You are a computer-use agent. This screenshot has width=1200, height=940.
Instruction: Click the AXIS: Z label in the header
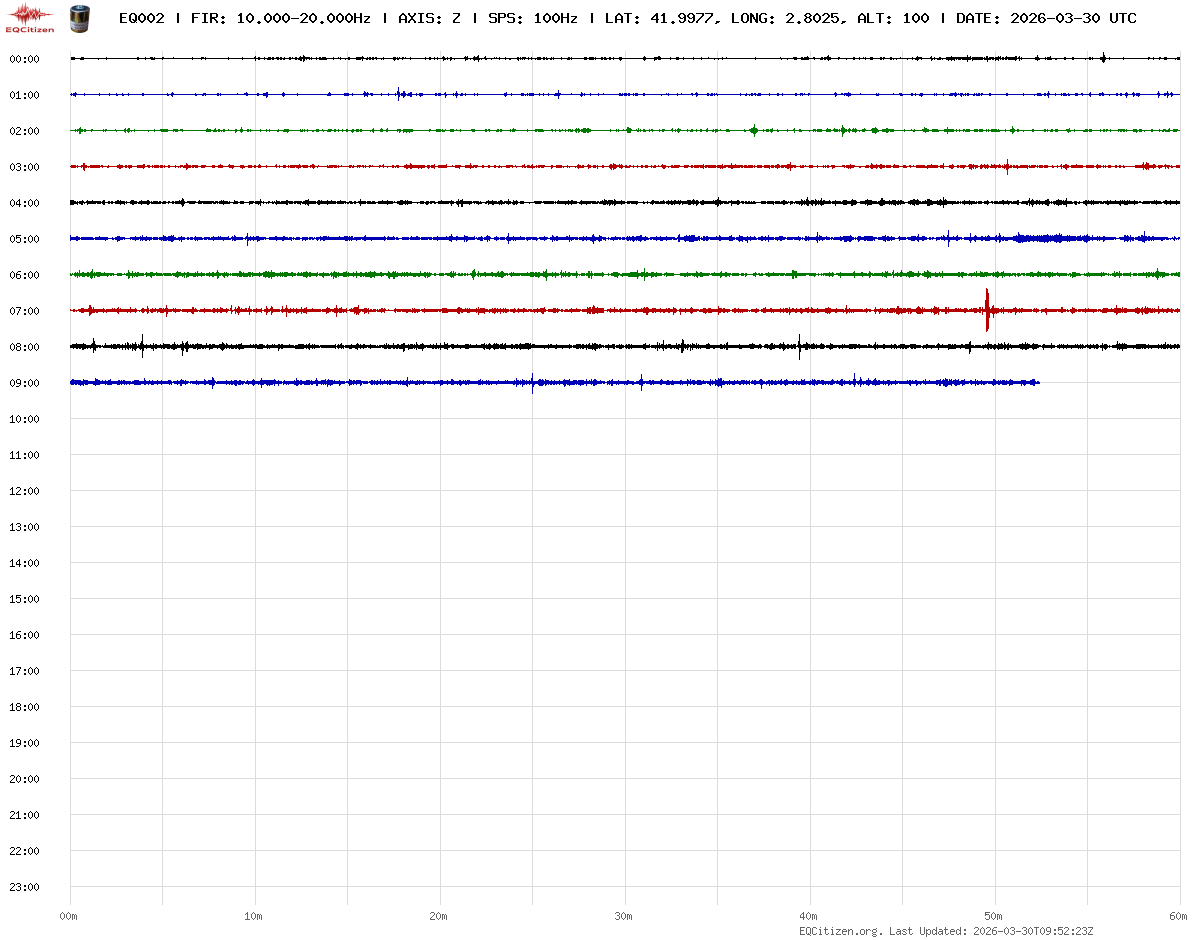[429, 18]
